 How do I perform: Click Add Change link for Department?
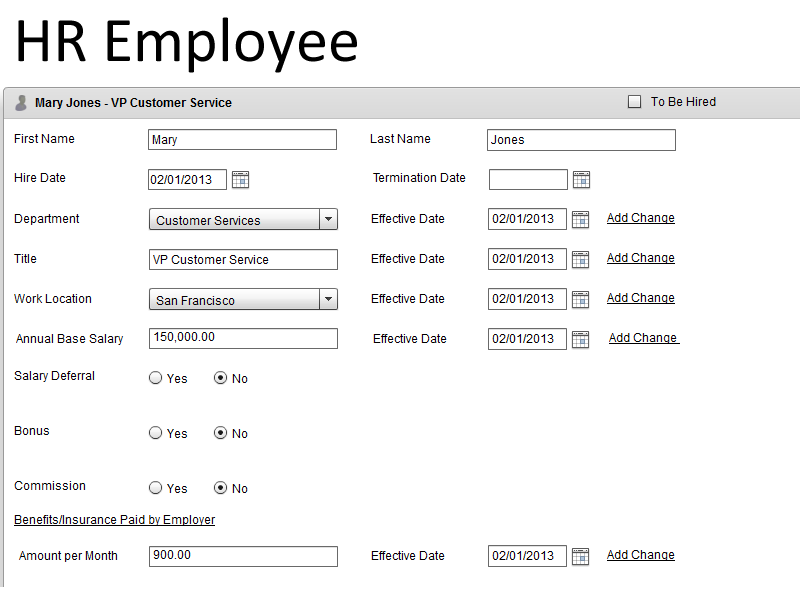coord(640,218)
